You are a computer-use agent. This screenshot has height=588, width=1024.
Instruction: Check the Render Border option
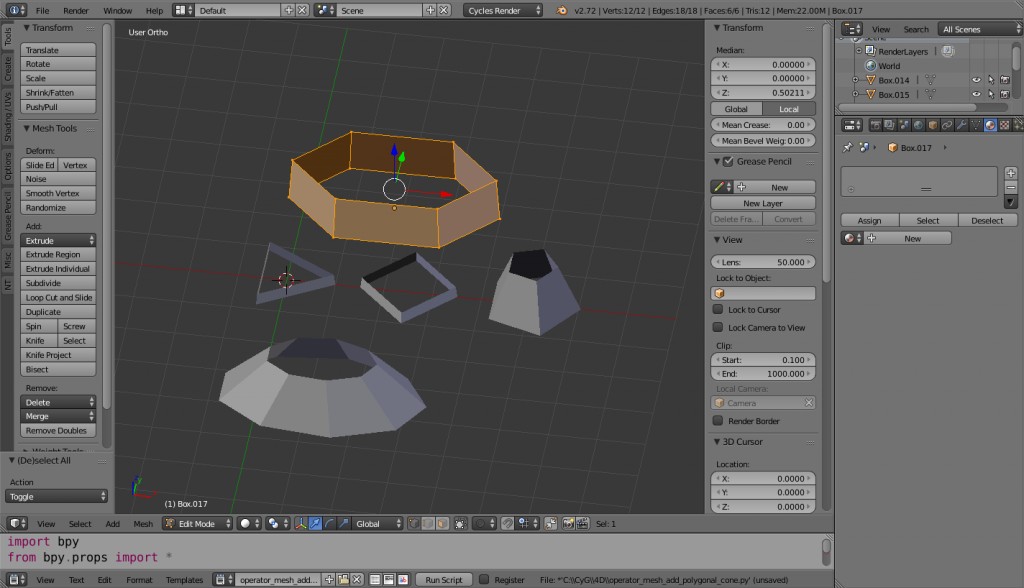point(718,420)
